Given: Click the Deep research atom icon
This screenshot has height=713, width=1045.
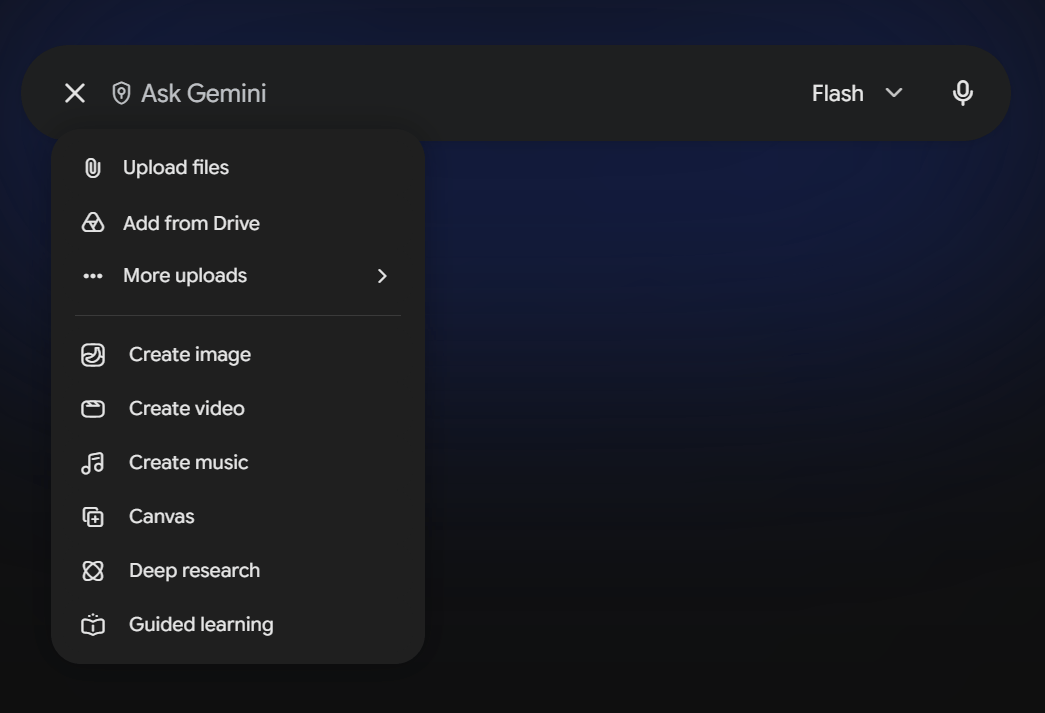Looking at the screenshot, I should (x=93, y=571).
